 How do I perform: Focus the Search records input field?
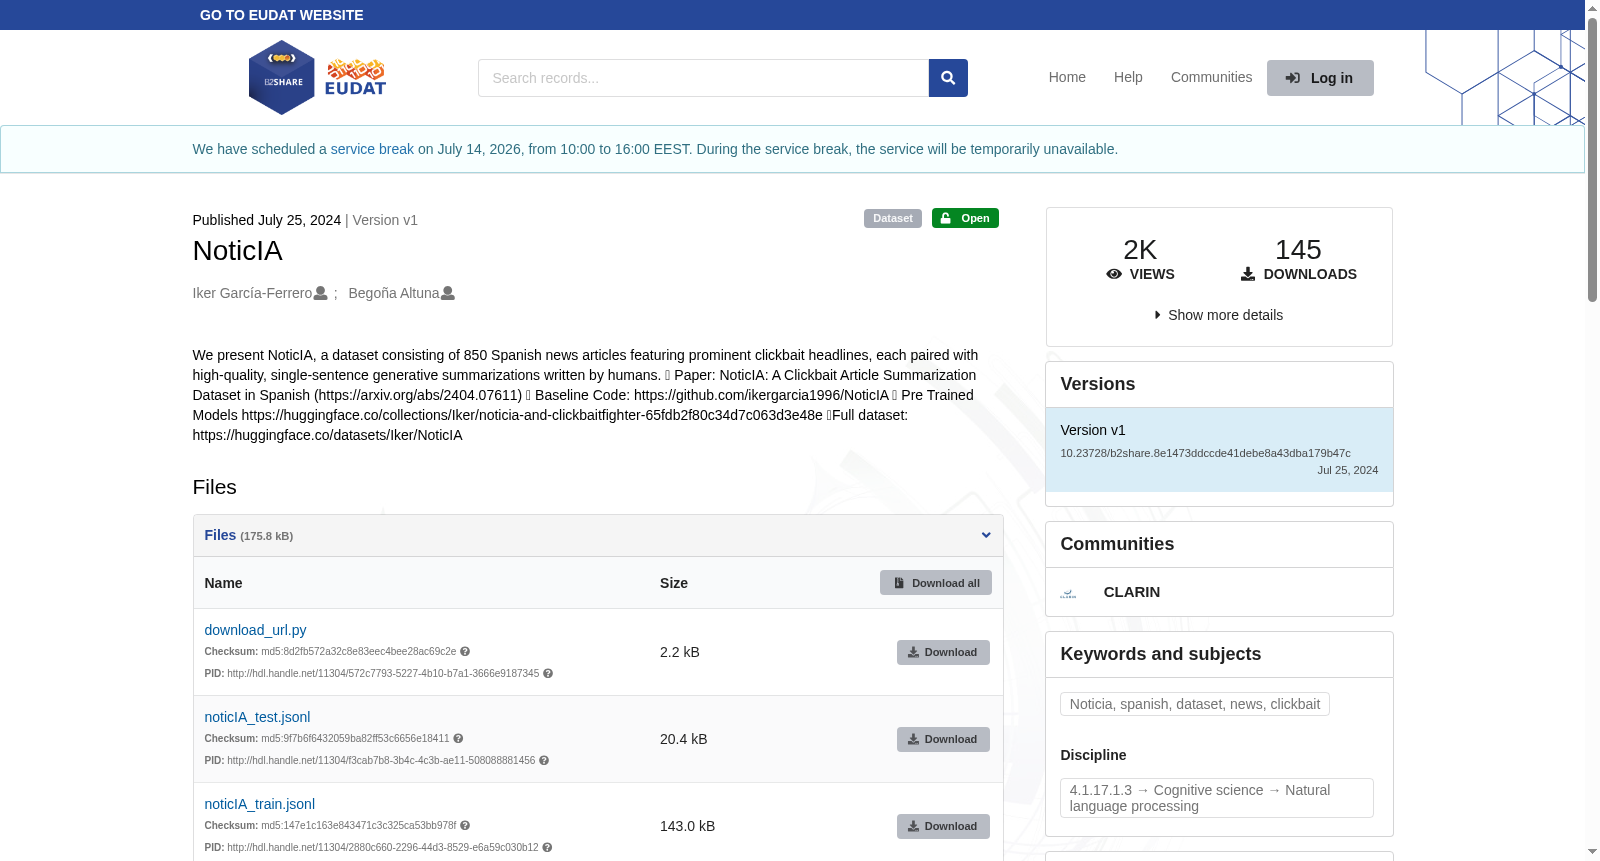tap(704, 78)
